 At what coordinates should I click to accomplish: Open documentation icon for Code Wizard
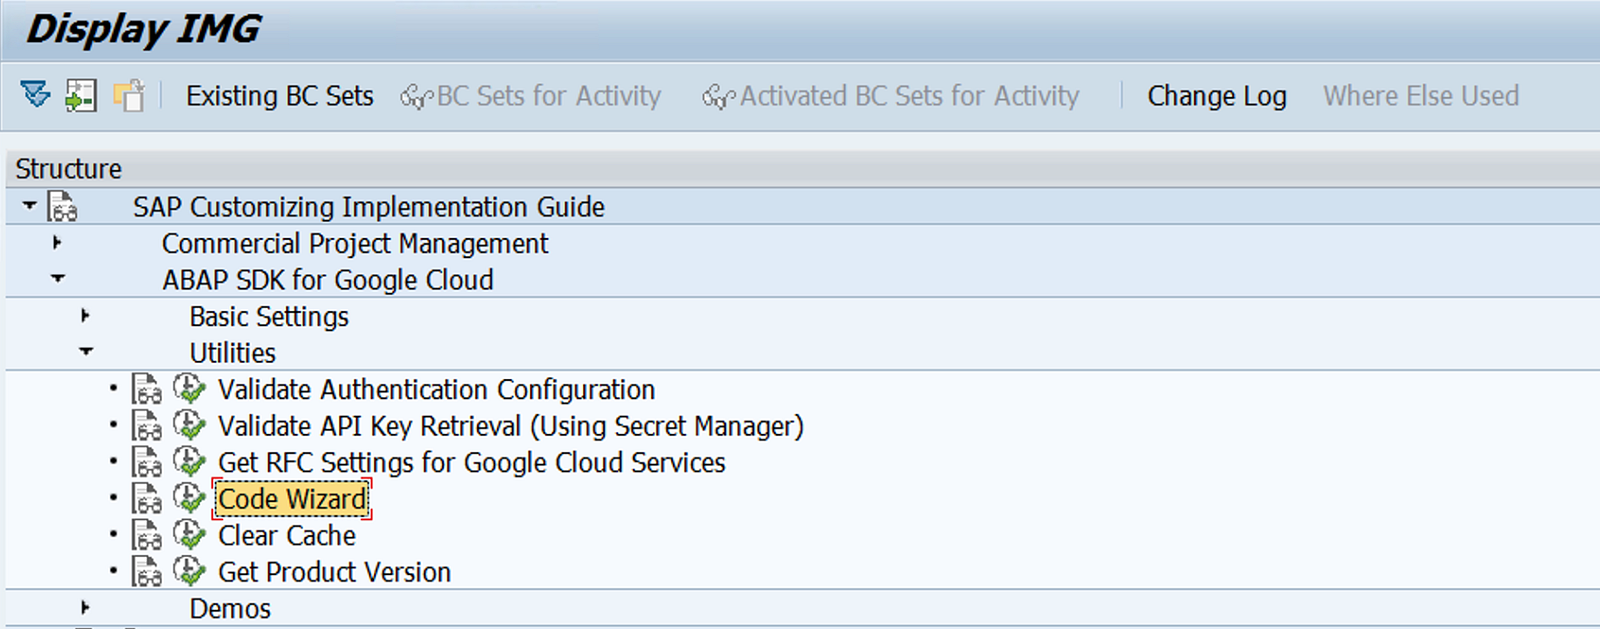pos(147,499)
